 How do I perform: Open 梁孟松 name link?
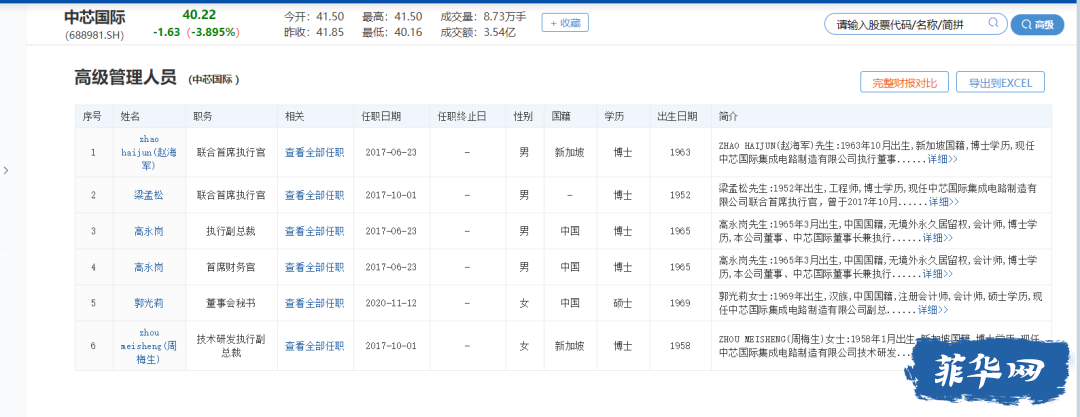point(149,195)
